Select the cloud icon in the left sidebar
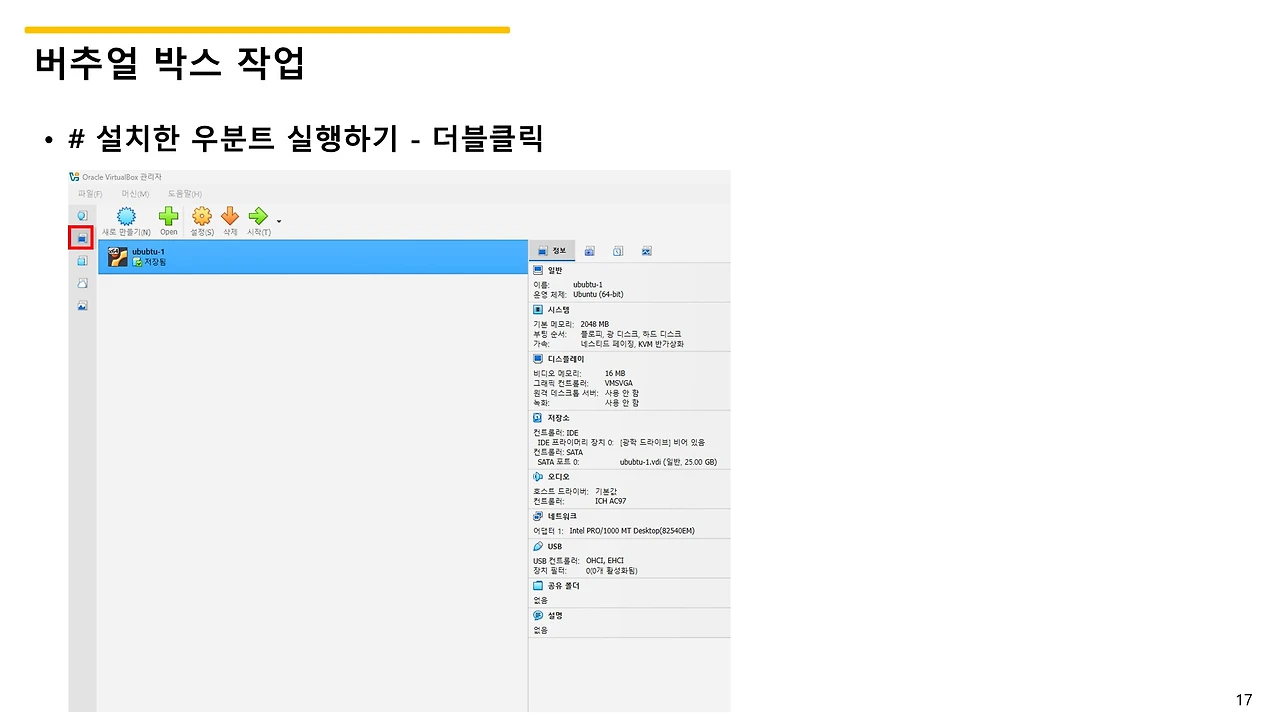The height and width of the screenshot is (720, 1280). pyautogui.click(x=81, y=283)
